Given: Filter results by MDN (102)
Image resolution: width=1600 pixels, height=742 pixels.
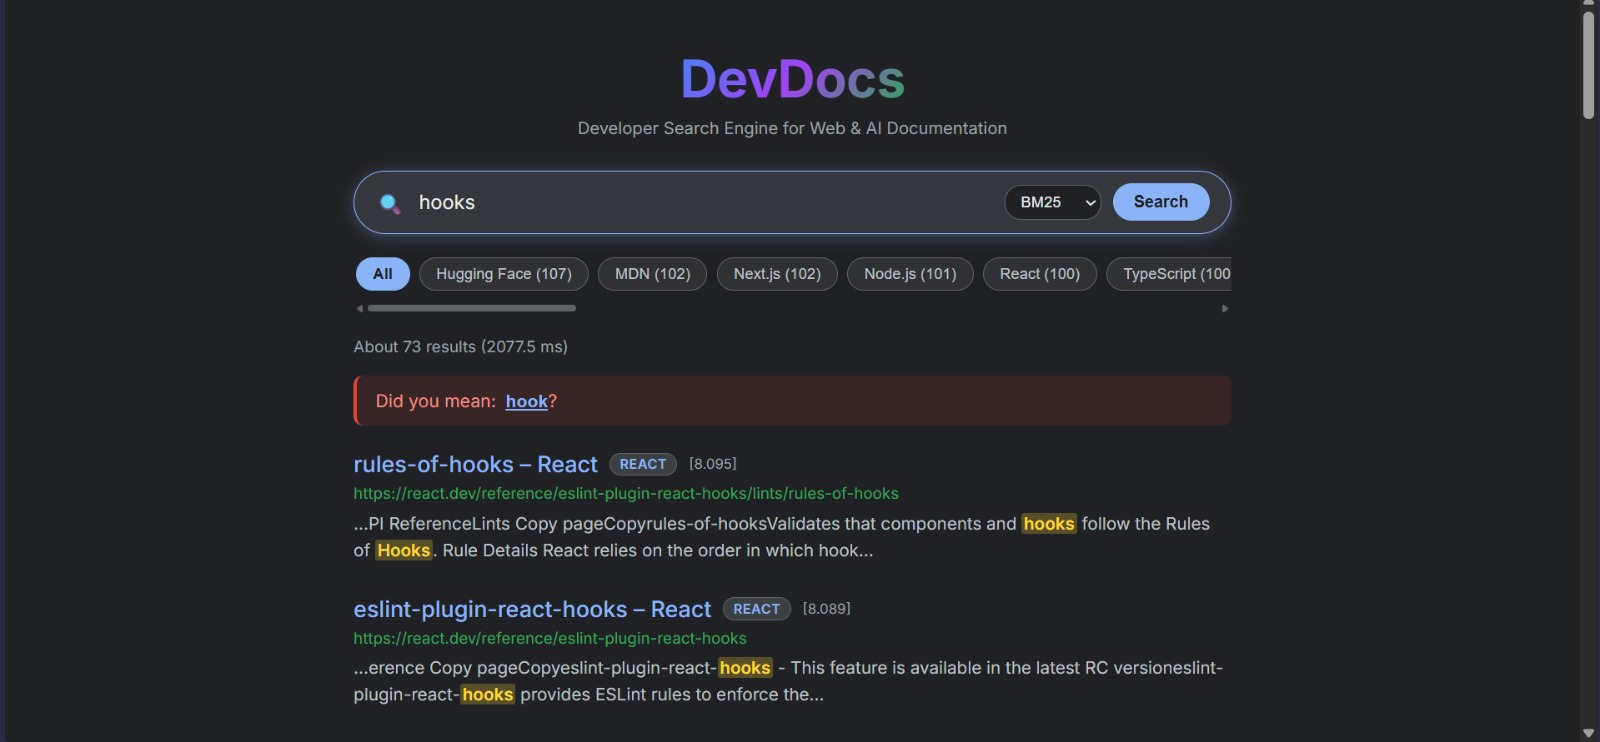Looking at the screenshot, I should [652, 274].
